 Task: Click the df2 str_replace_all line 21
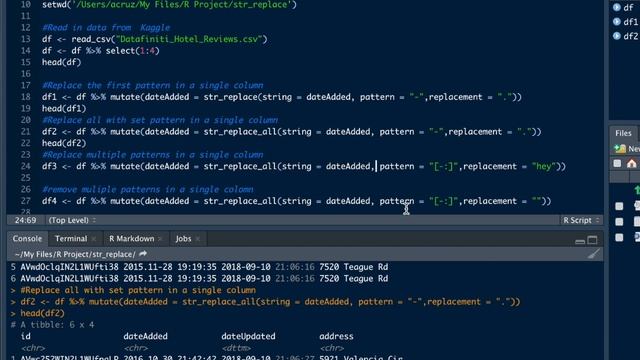291,132
